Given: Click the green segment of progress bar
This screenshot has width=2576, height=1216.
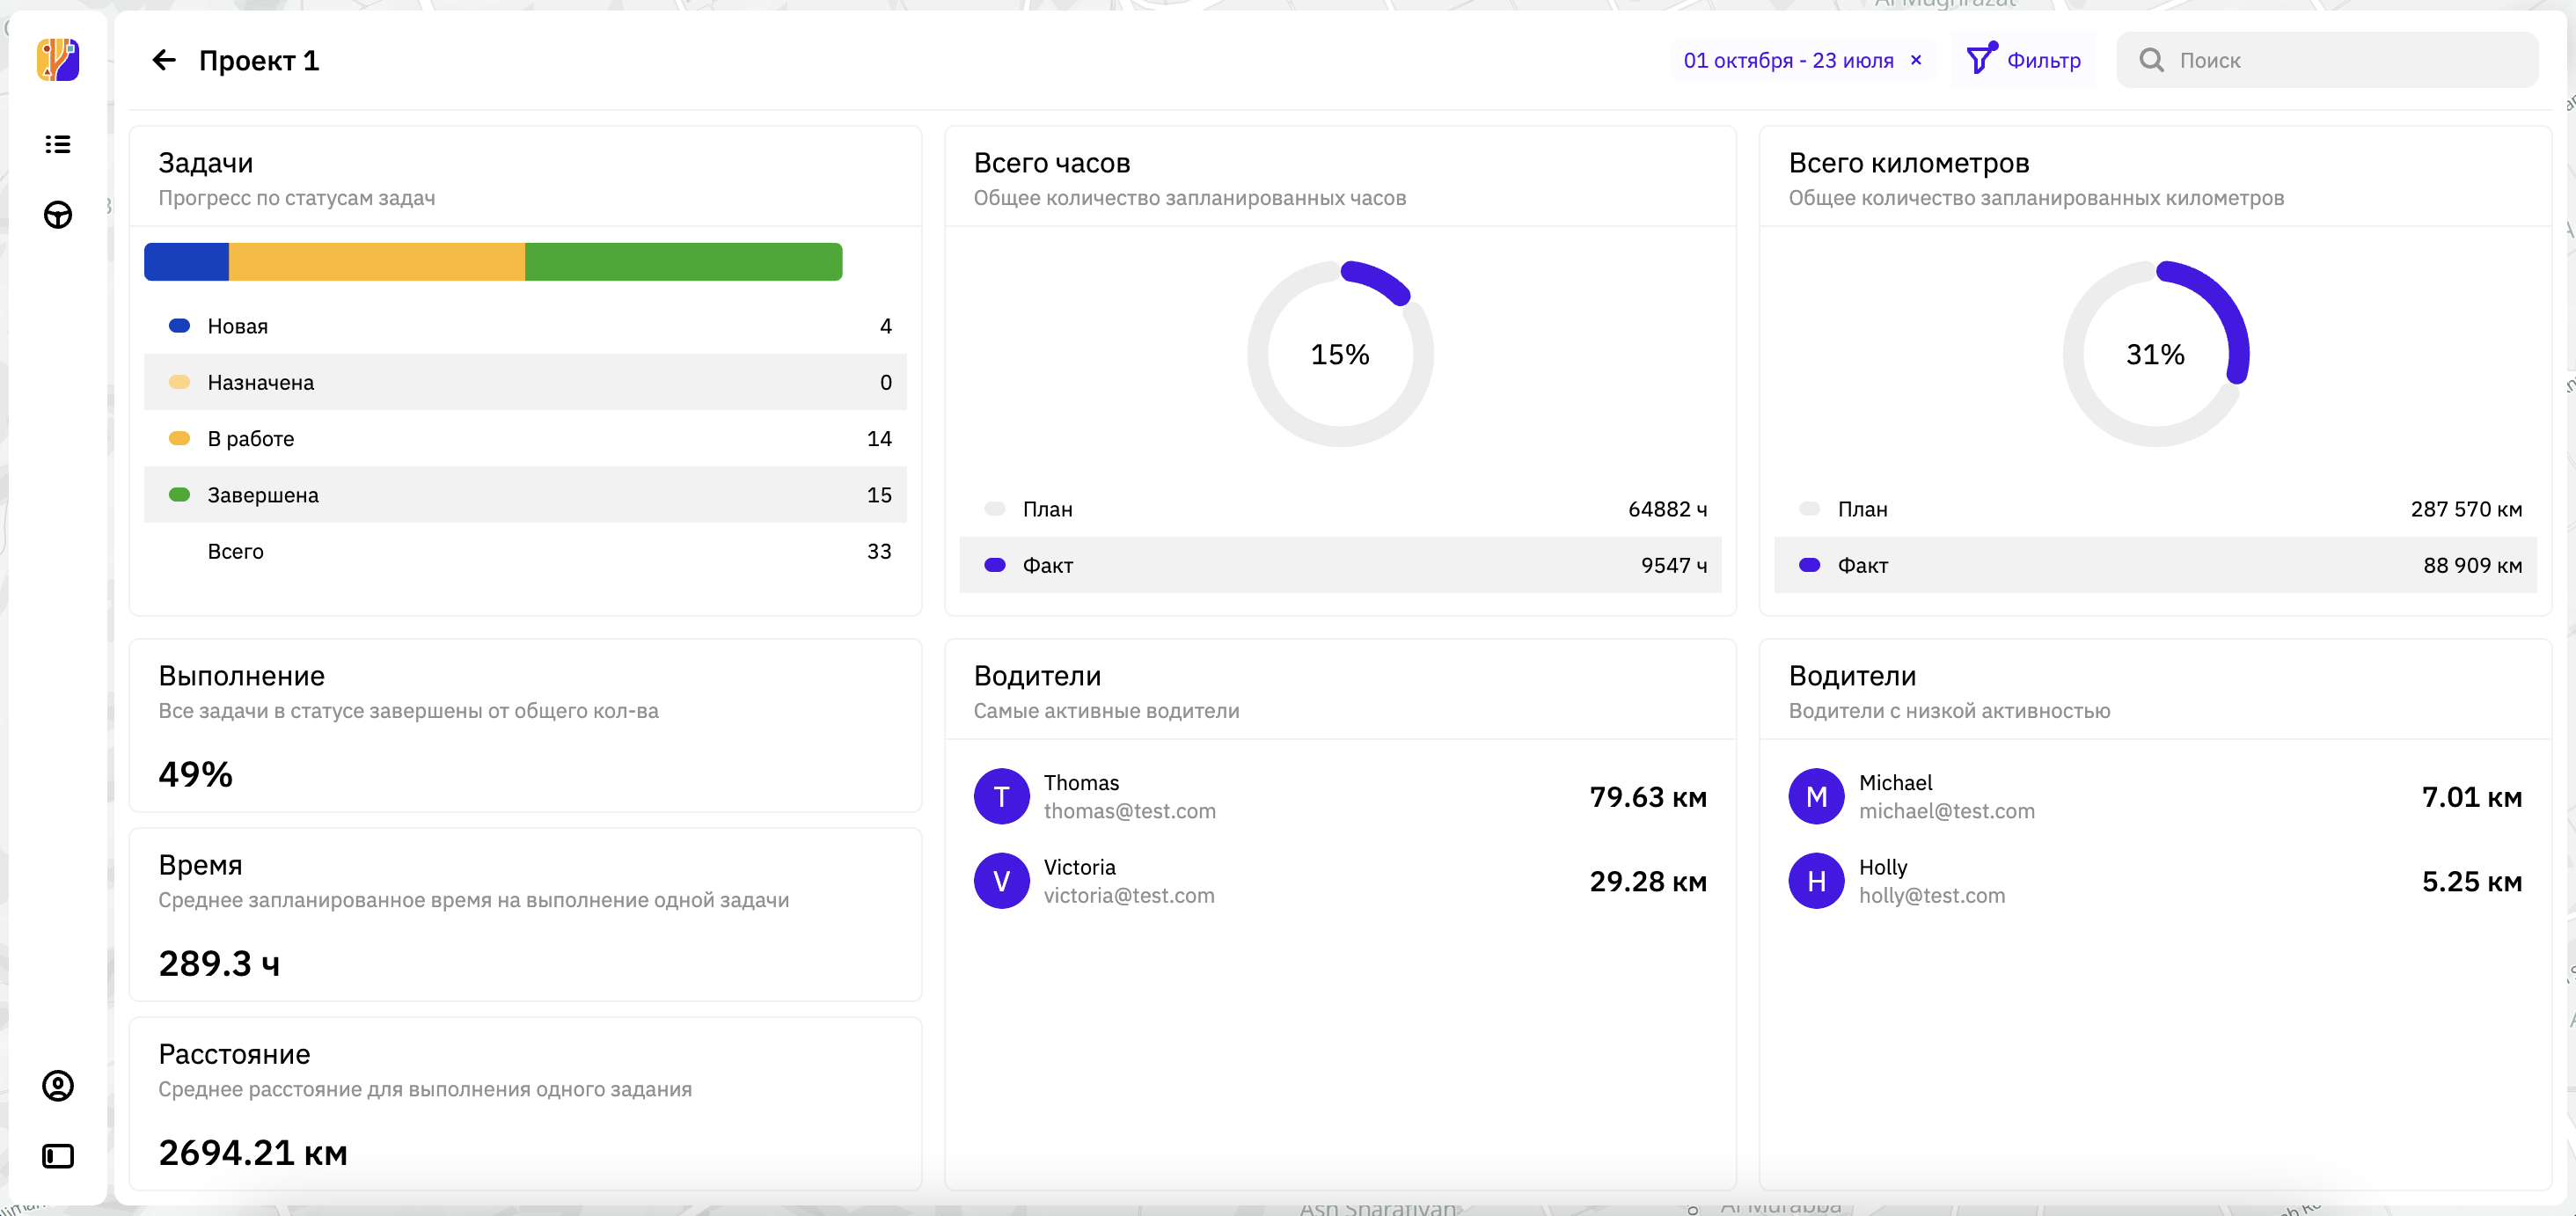Looking at the screenshot, I should [683, 262].
